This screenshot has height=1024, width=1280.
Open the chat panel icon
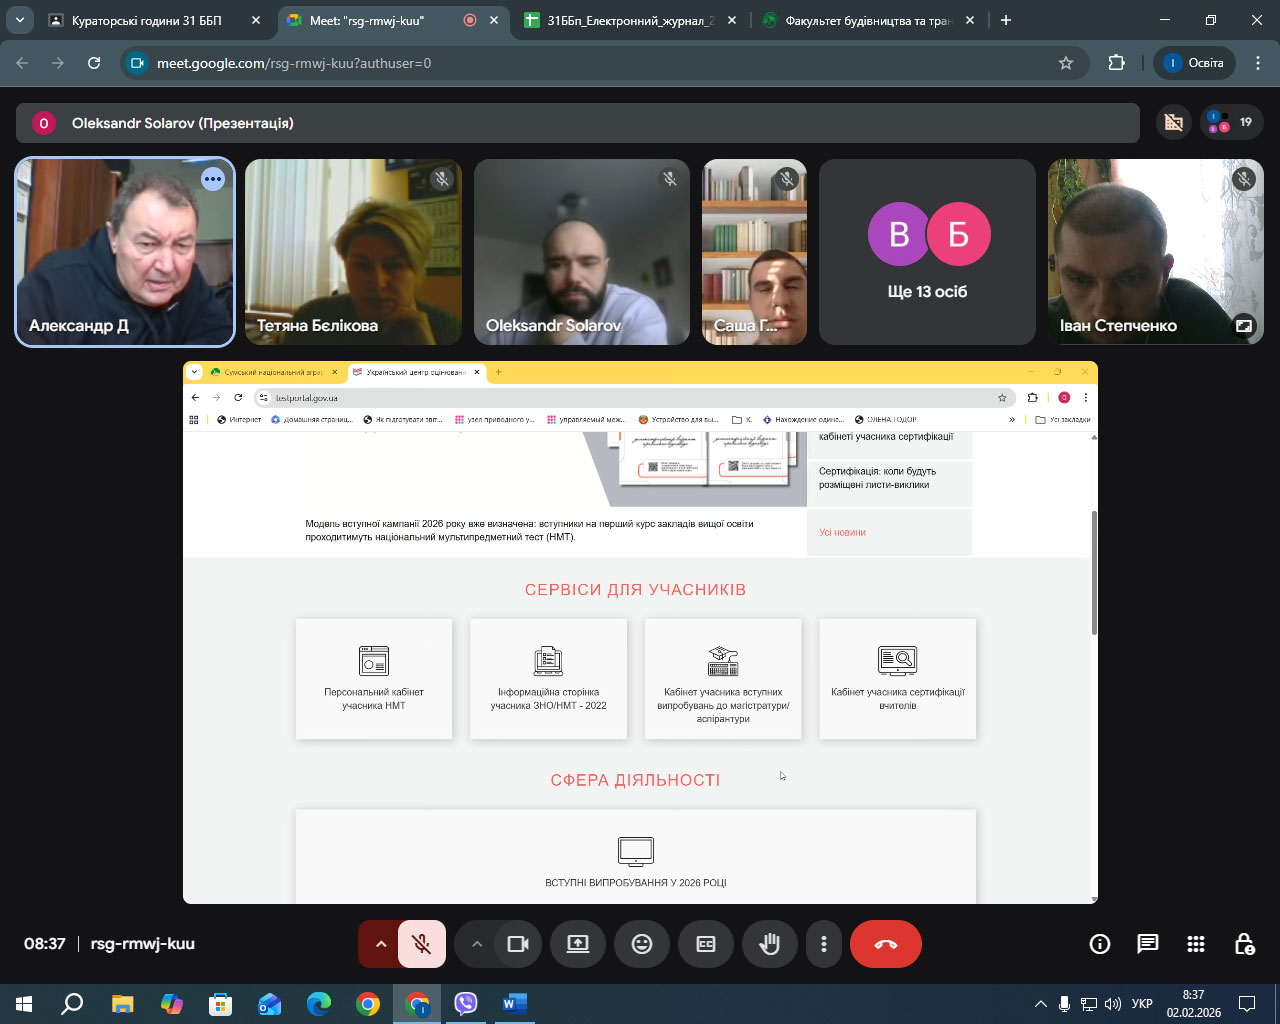1147,944
